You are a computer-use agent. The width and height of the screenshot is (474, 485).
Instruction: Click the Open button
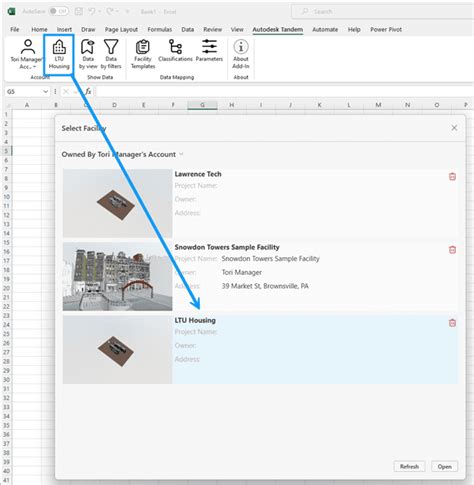coord(445,466)
